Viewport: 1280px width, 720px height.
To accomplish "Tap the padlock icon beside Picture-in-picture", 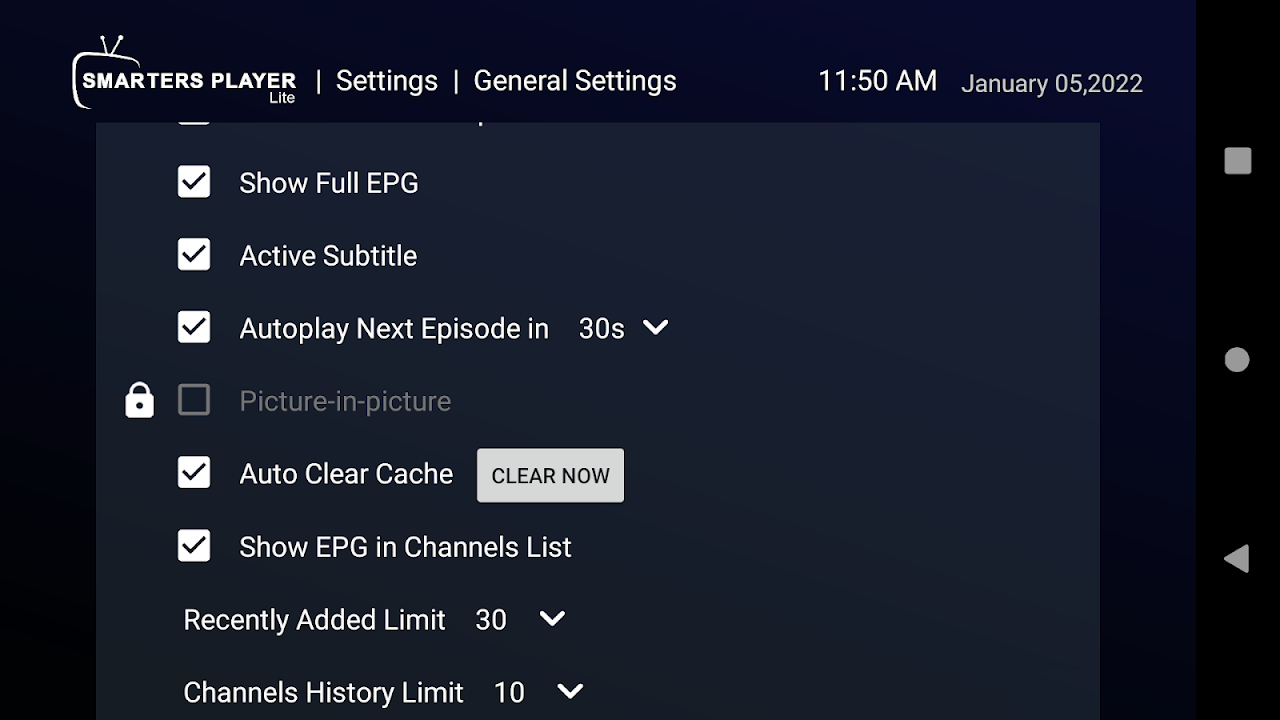I will (139, 400).
